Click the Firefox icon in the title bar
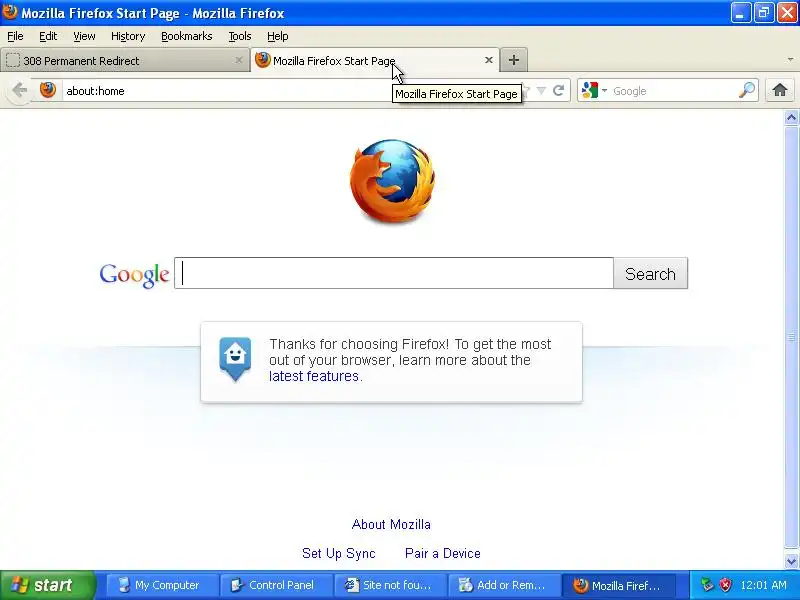Viewport: 800px width, 600px height. coord(9,11)
